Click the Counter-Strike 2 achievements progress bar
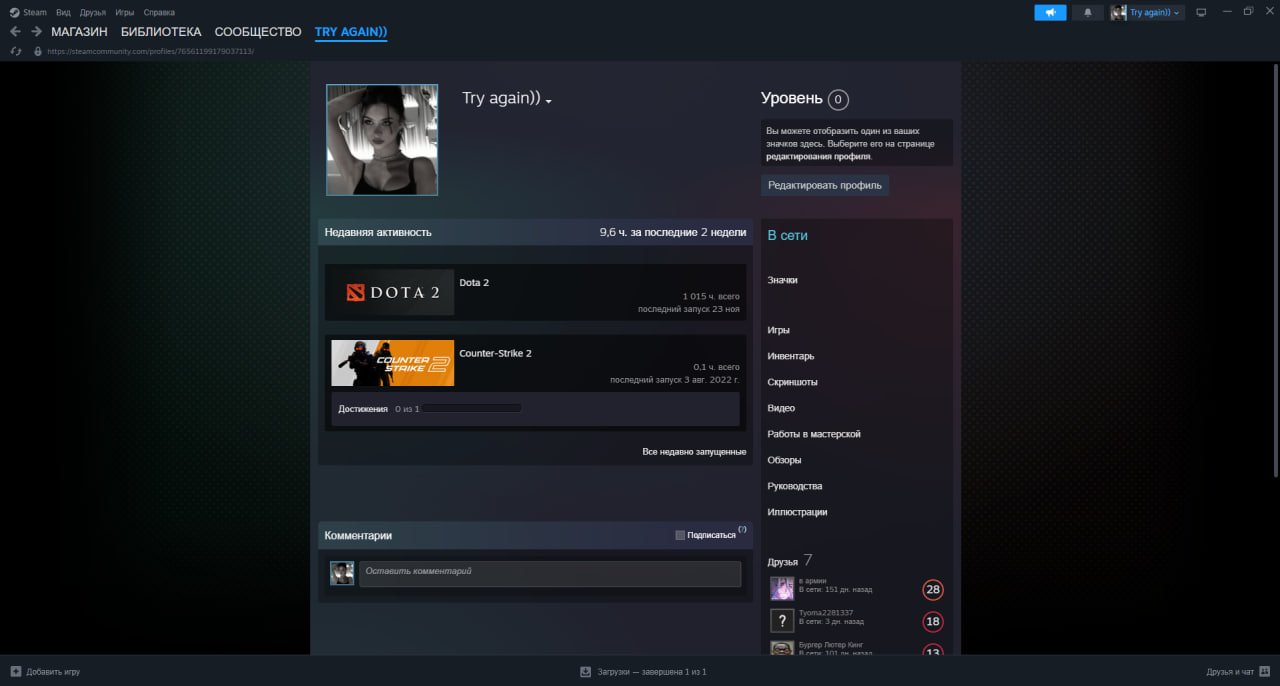This screenshot has width=1280, height=686. 472,409
